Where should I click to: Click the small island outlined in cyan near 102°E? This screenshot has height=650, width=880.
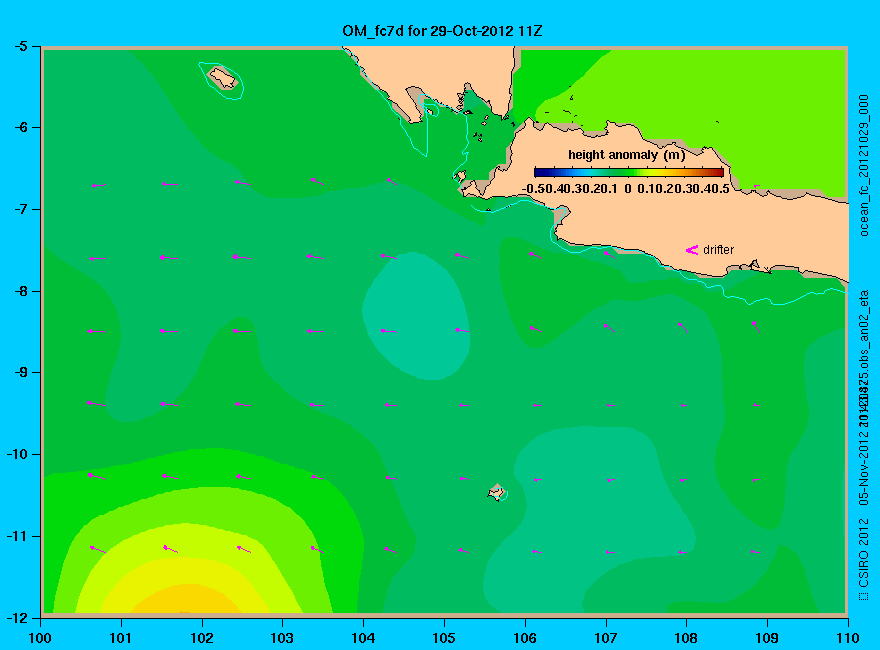coord(223,78)
